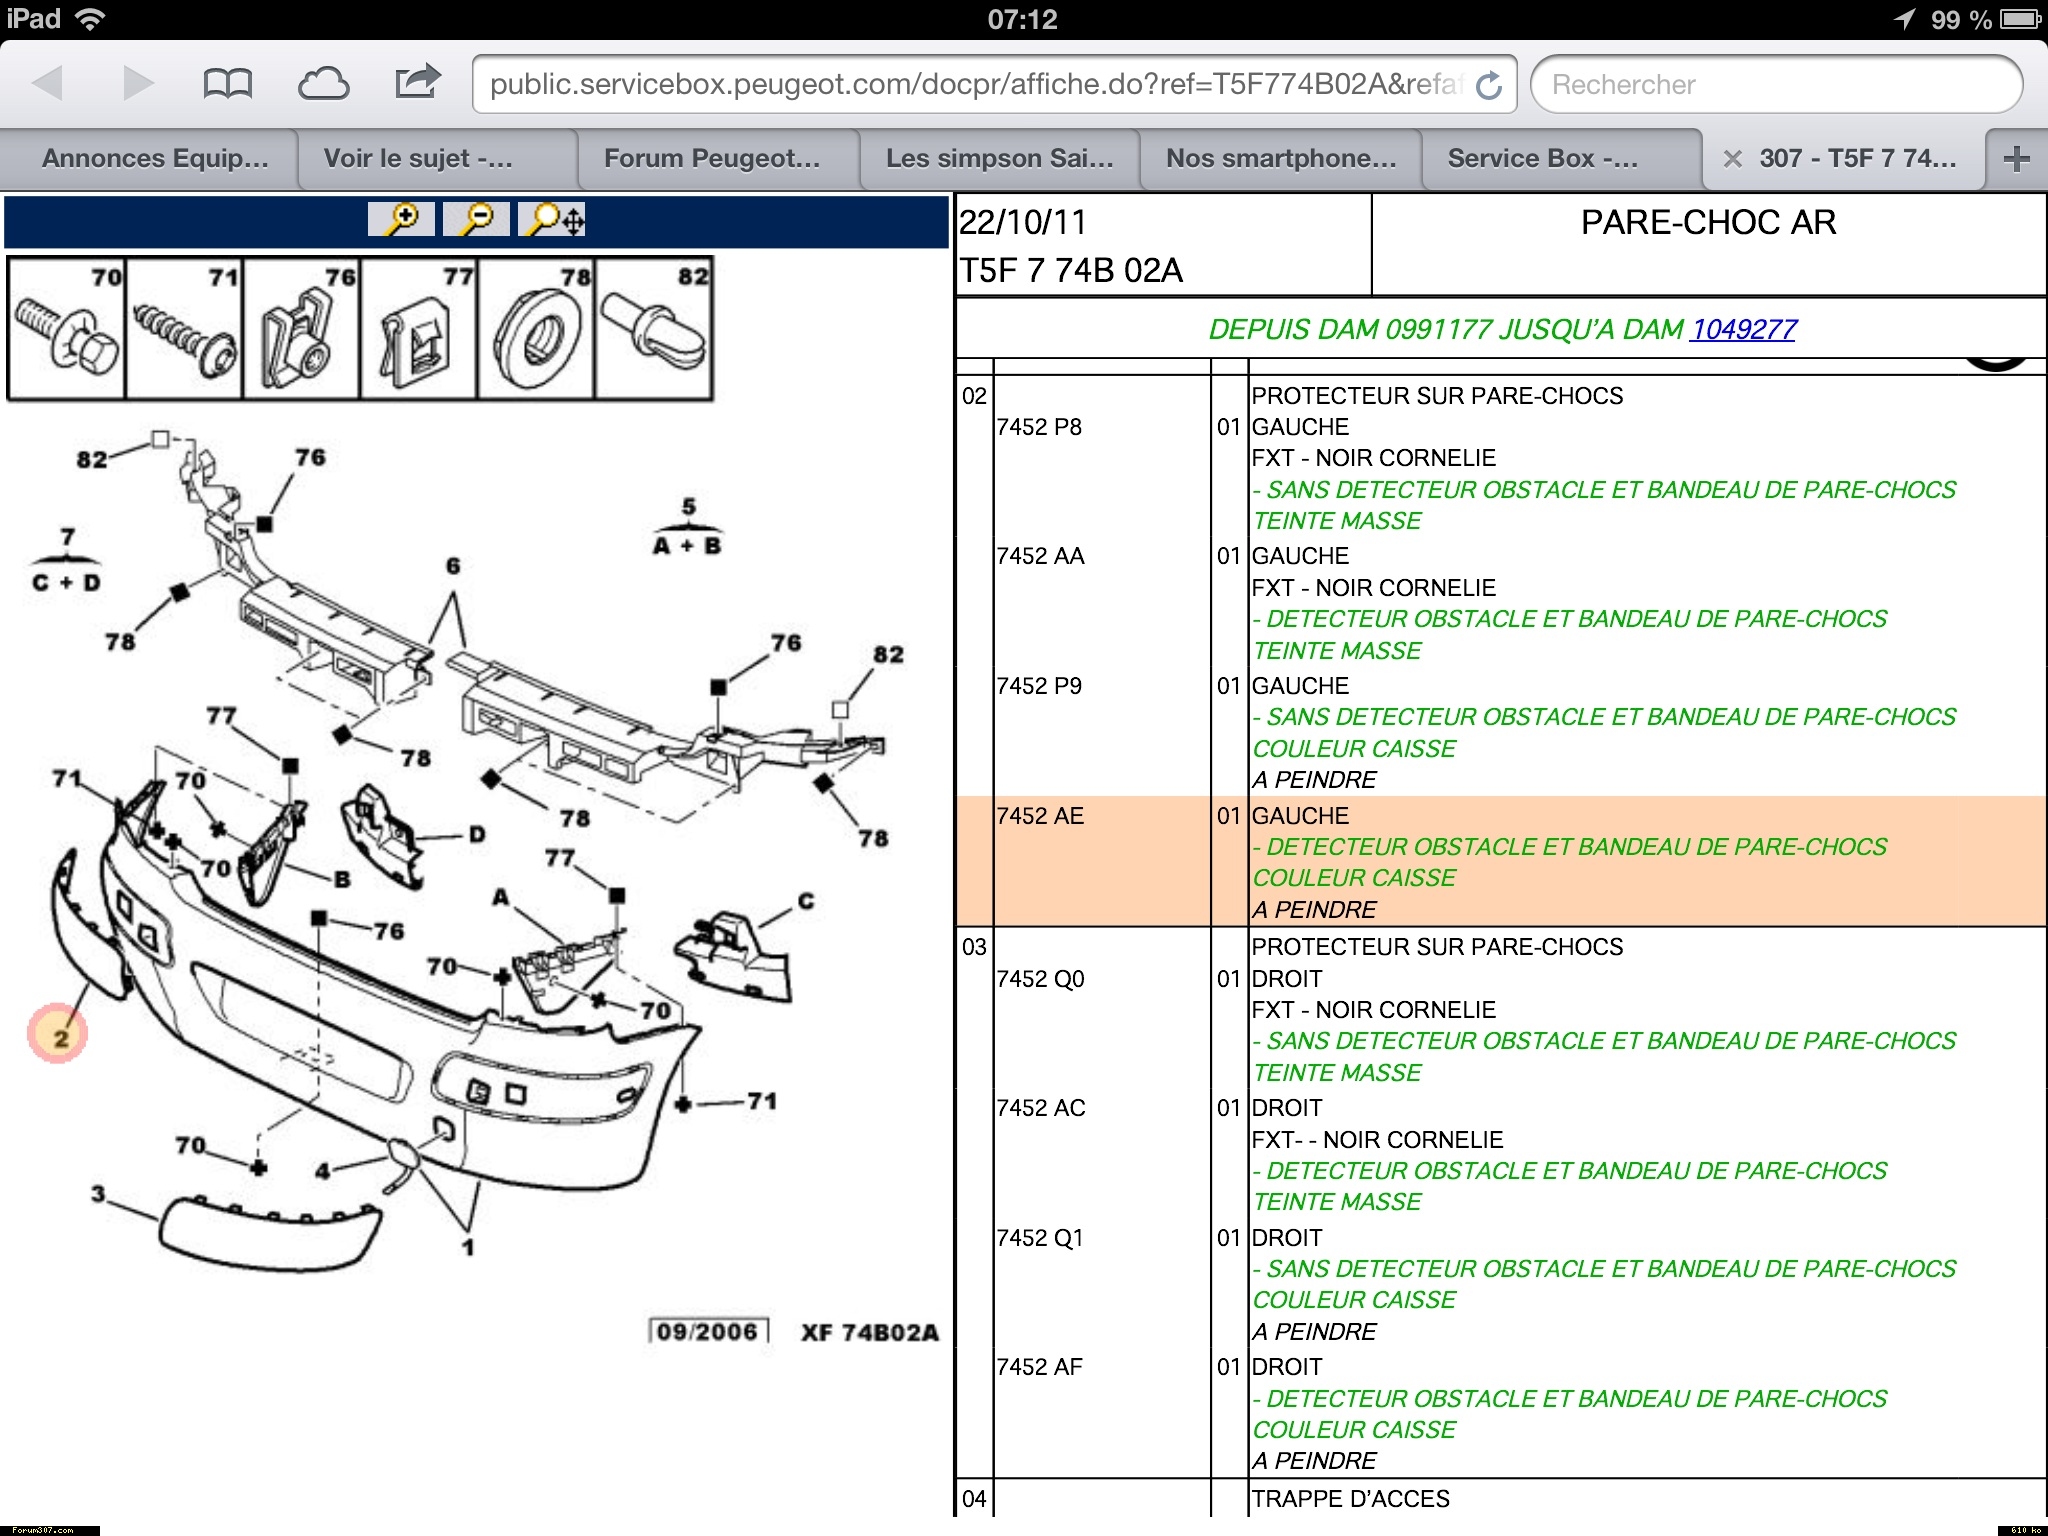Click the zoom in magnifier icon
2048x1536 pixels.
point(401,218)
